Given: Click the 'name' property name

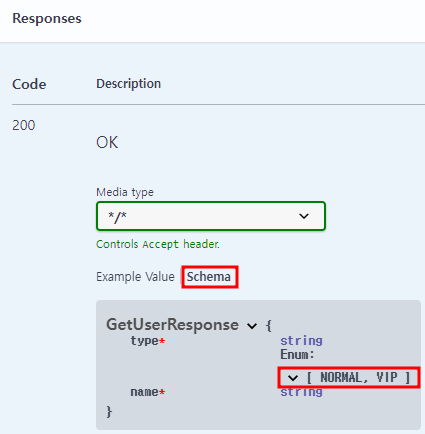Looking at the screenshot, I should 144,392.
